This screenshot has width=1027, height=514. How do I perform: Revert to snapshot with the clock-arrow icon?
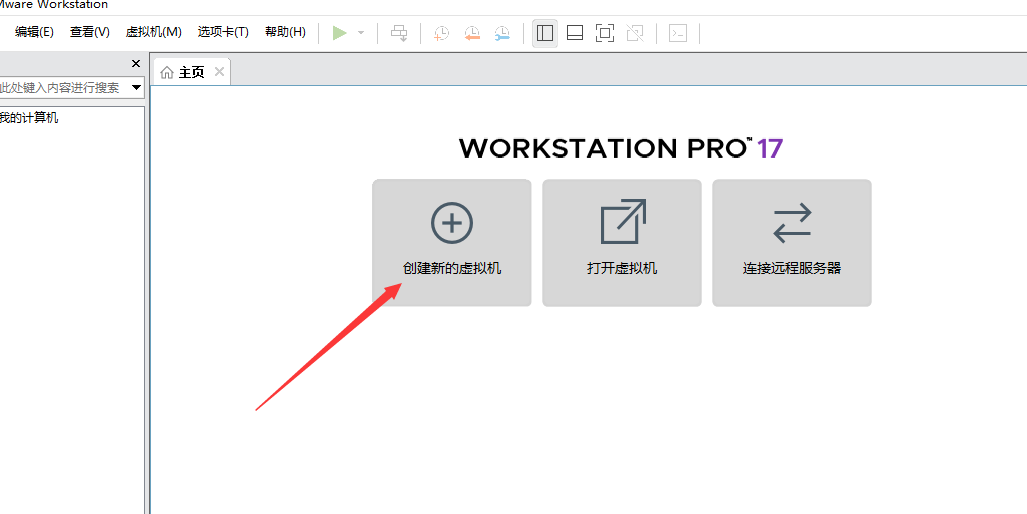[x=472, y=33]
